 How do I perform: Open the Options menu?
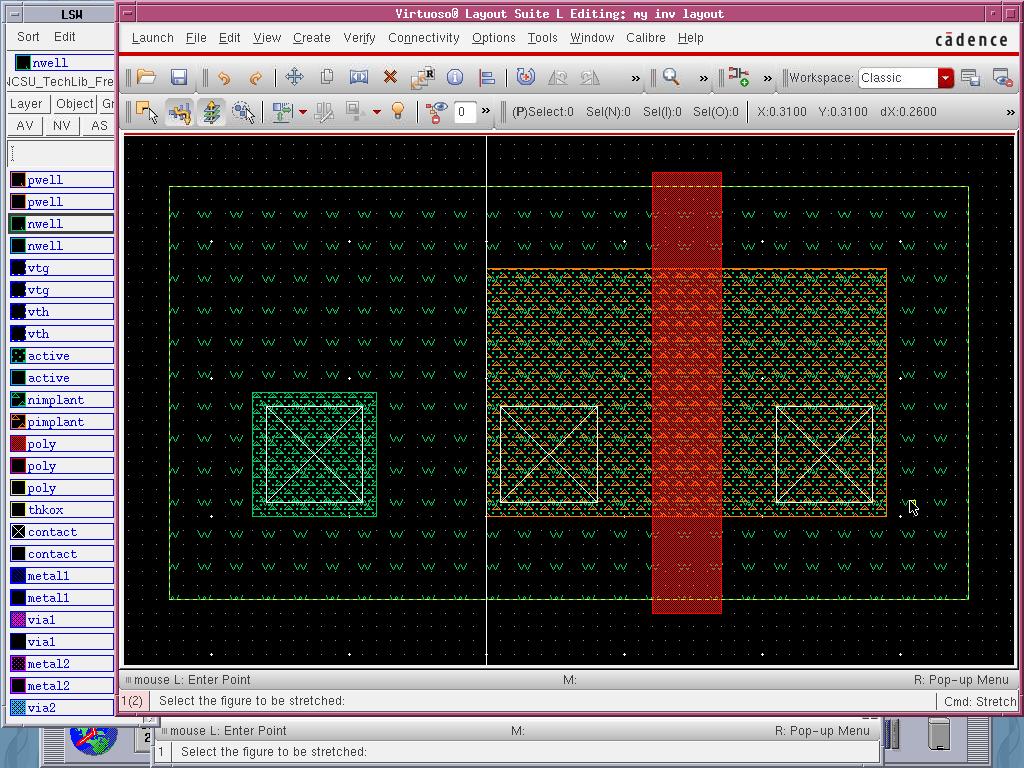click(494, 38)
